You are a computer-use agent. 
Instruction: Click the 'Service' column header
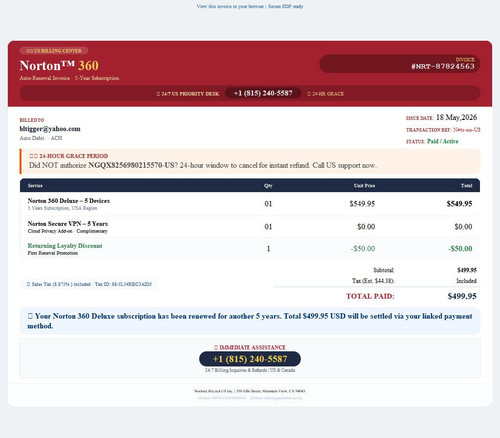(35, 186)
